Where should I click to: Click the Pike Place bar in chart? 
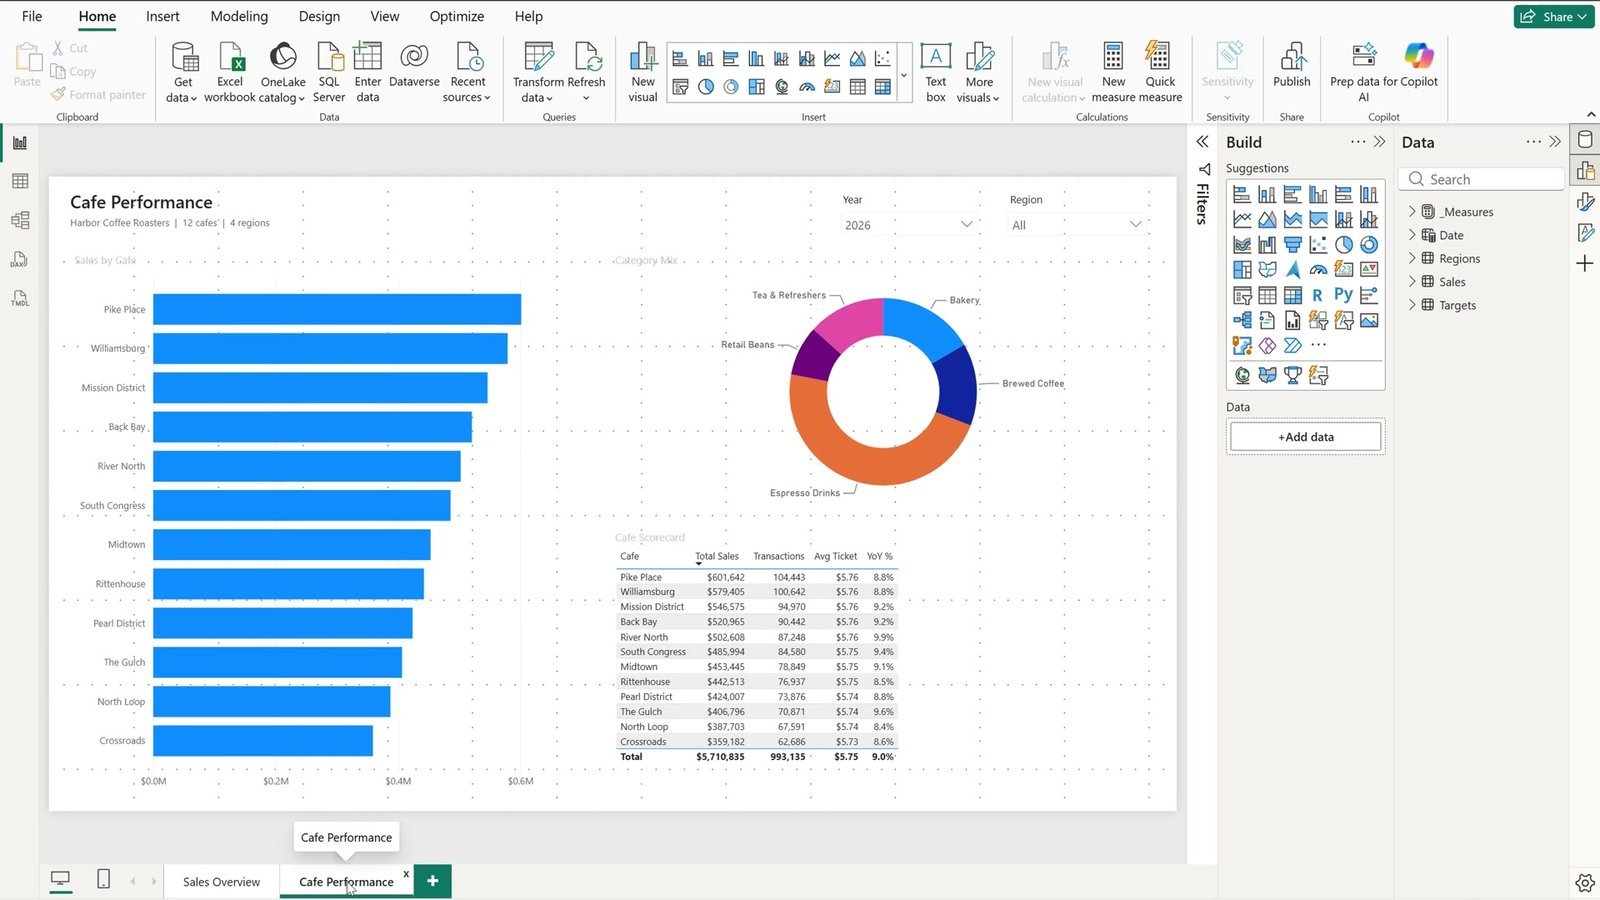(337, 309)
